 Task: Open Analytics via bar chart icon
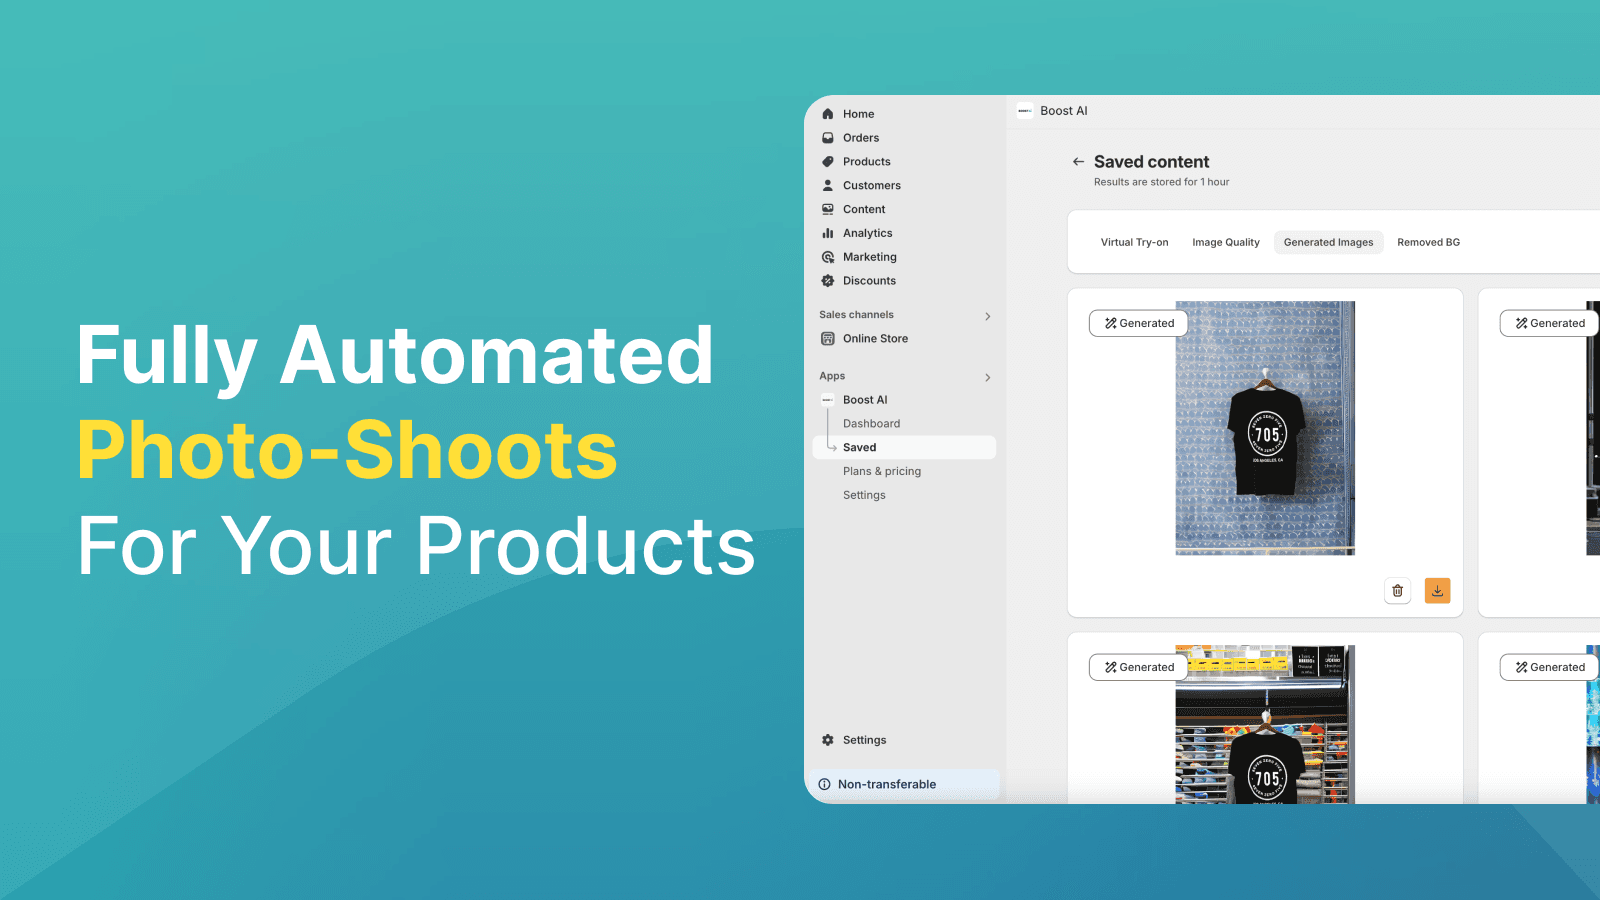tap(828, 233)
